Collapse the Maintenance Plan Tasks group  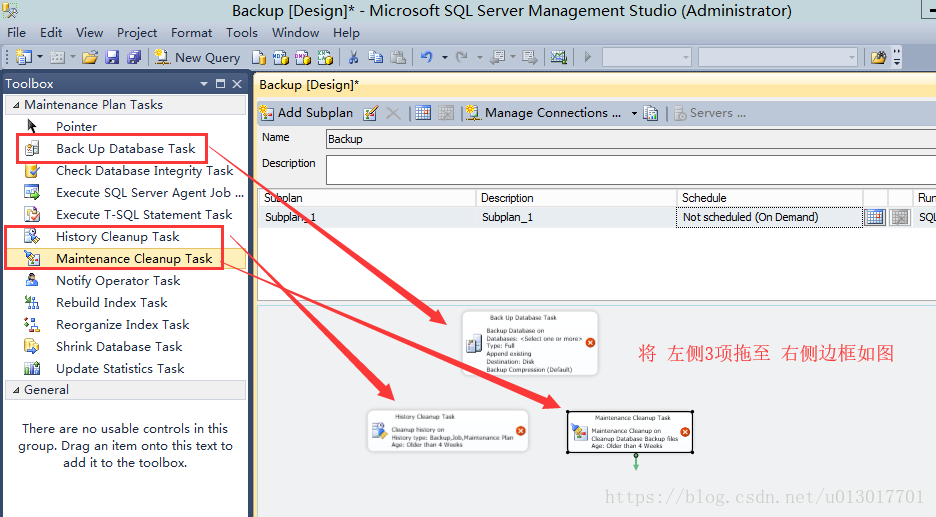pos(16,105)
